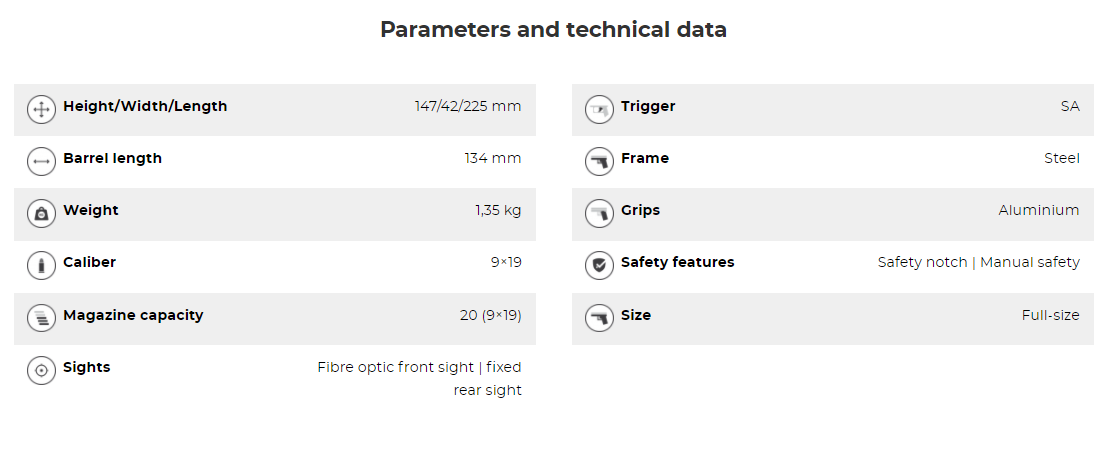Click the Fibre optic front sight text
This screenshot has height=454, width=1109.
point(395,367)
